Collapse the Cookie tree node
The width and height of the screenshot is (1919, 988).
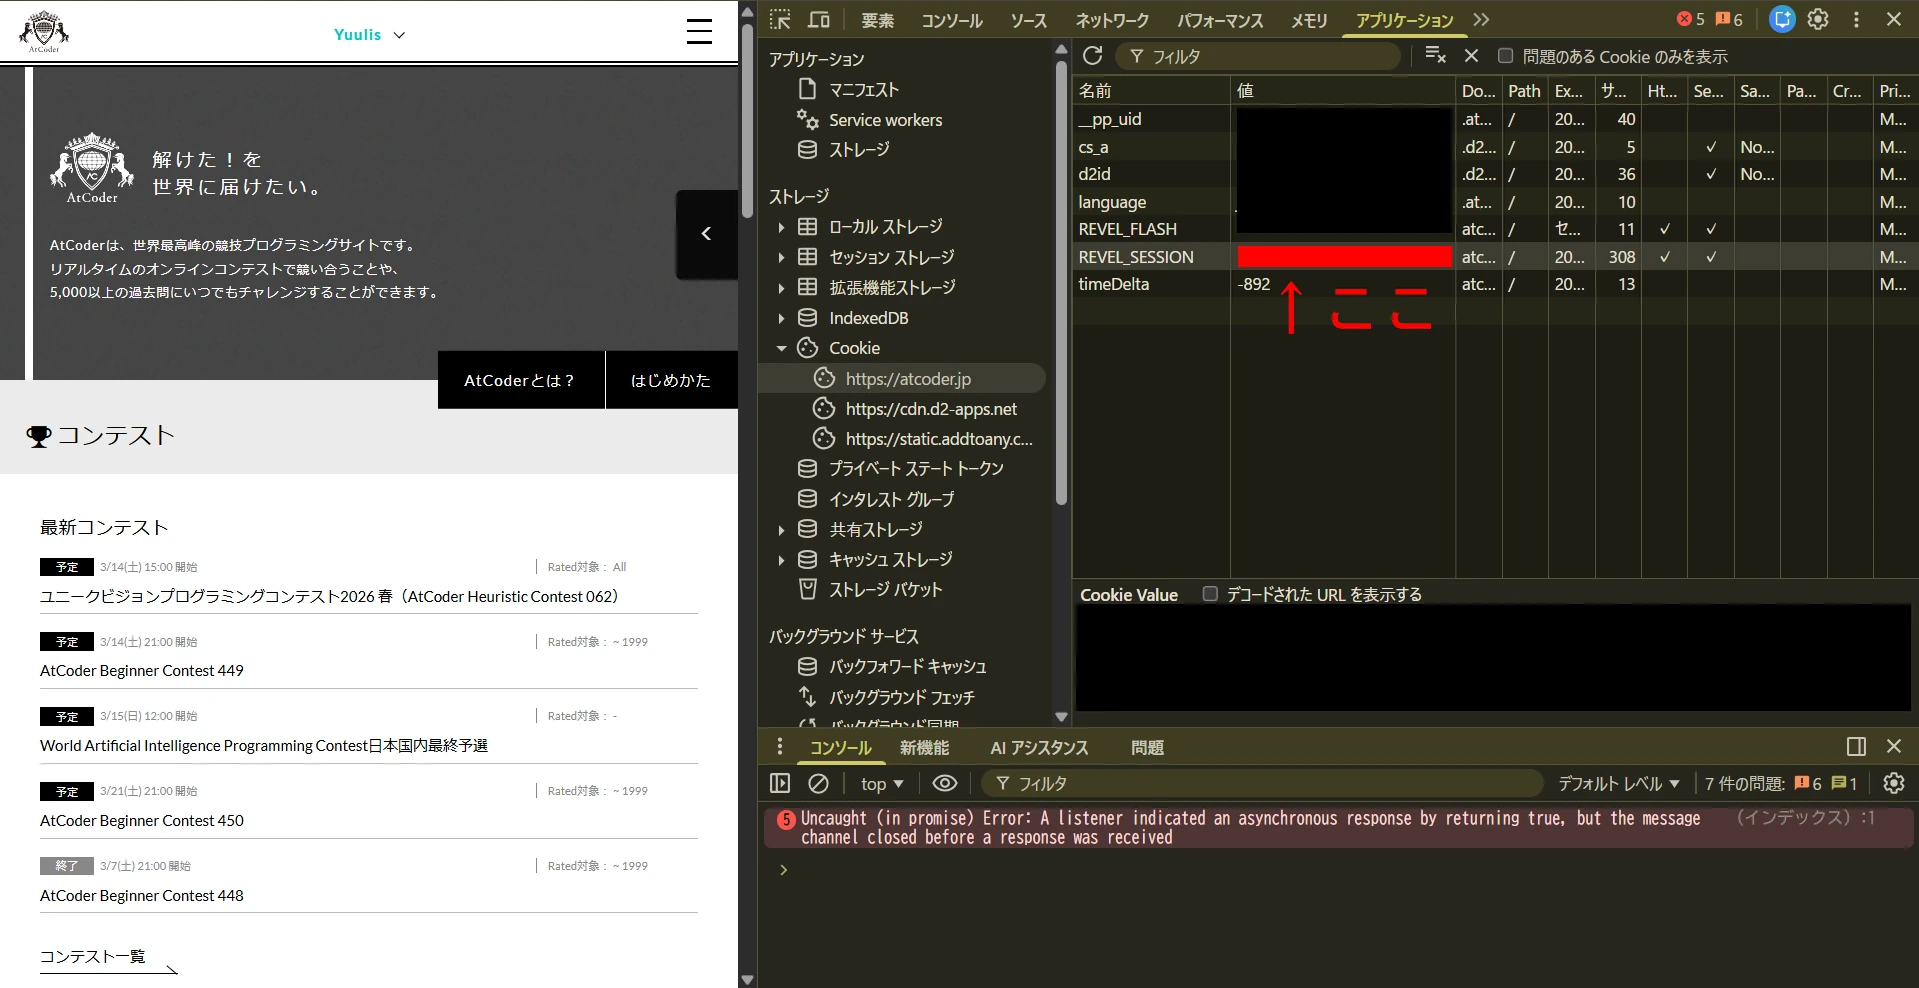coord(781,348)
